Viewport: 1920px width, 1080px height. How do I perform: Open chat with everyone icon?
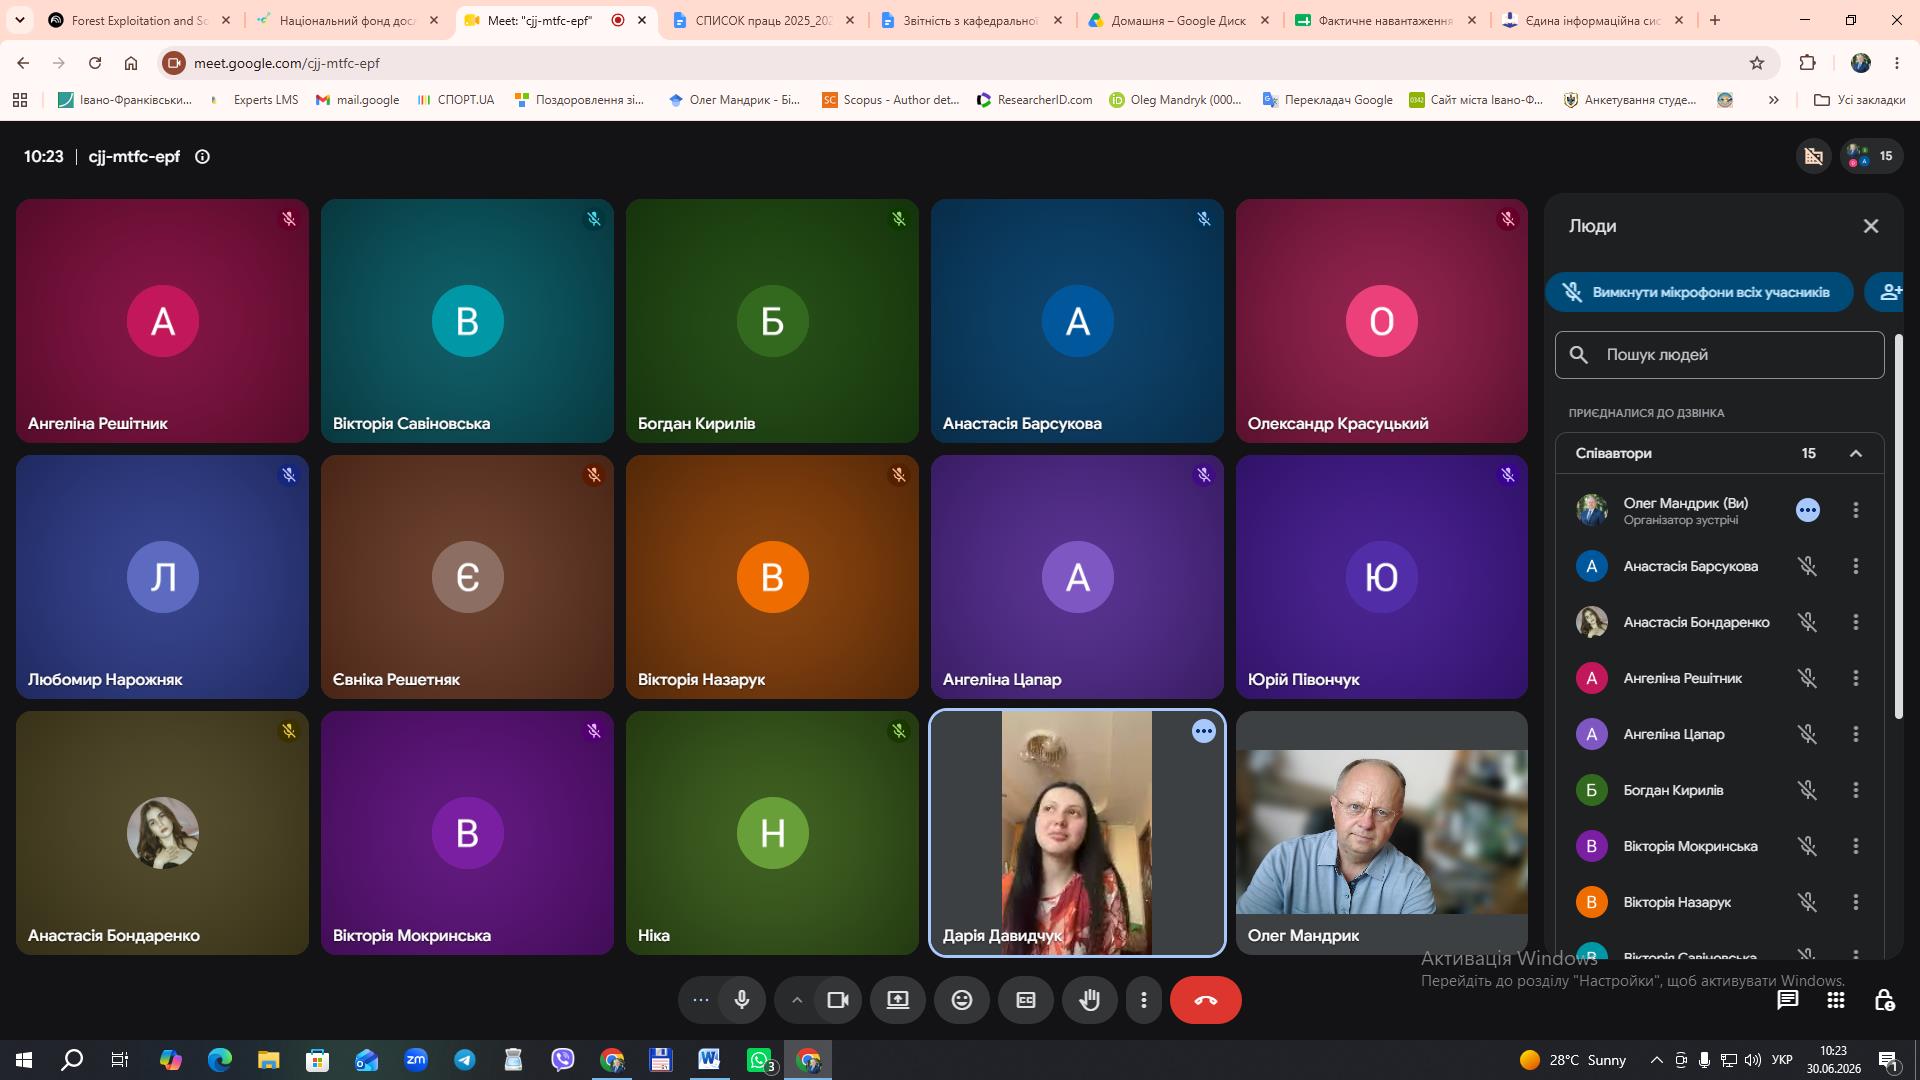point(1787,1000)
